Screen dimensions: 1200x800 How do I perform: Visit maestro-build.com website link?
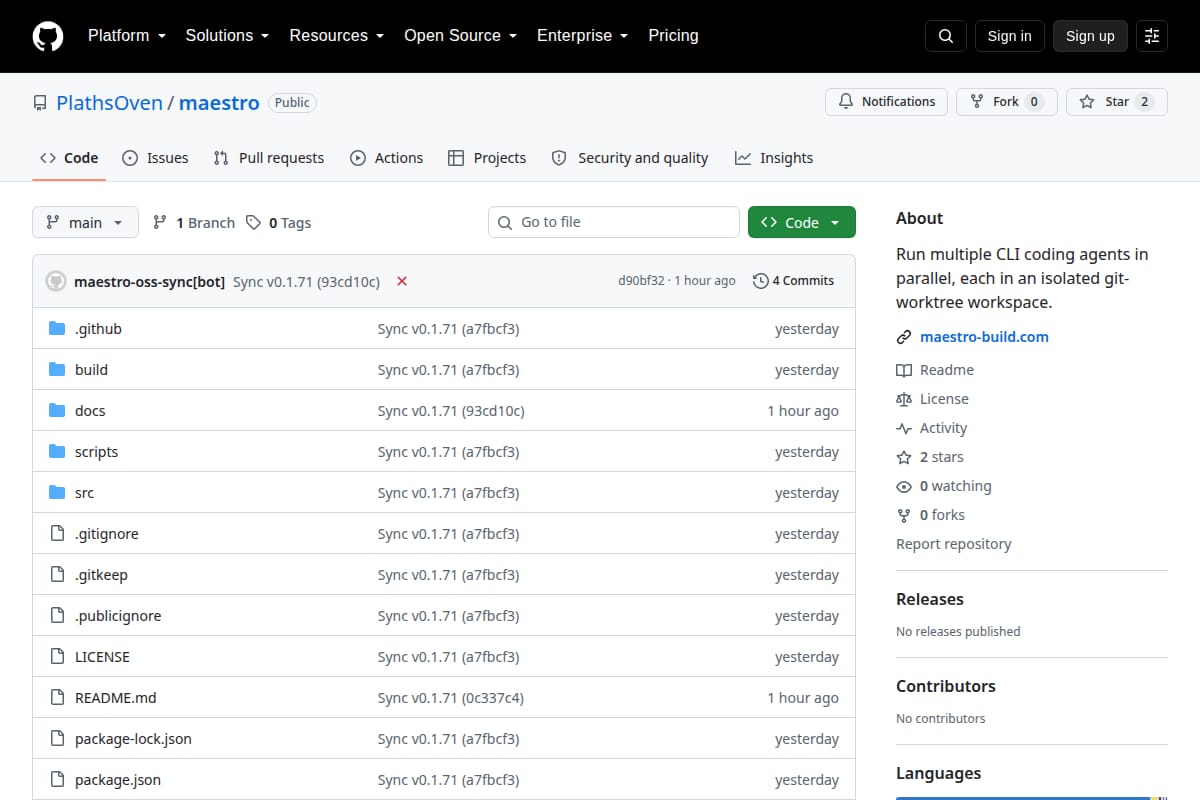(x=984, y=337)
